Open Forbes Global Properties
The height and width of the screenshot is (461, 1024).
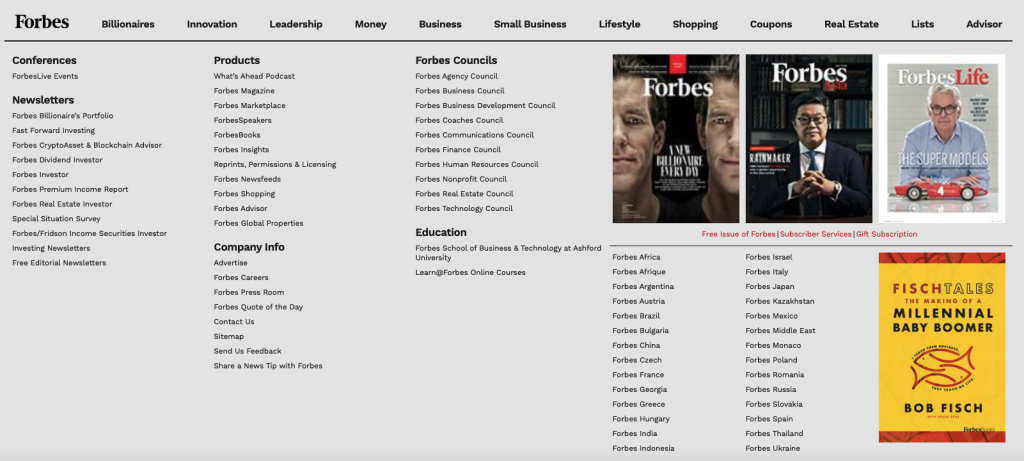259,223
